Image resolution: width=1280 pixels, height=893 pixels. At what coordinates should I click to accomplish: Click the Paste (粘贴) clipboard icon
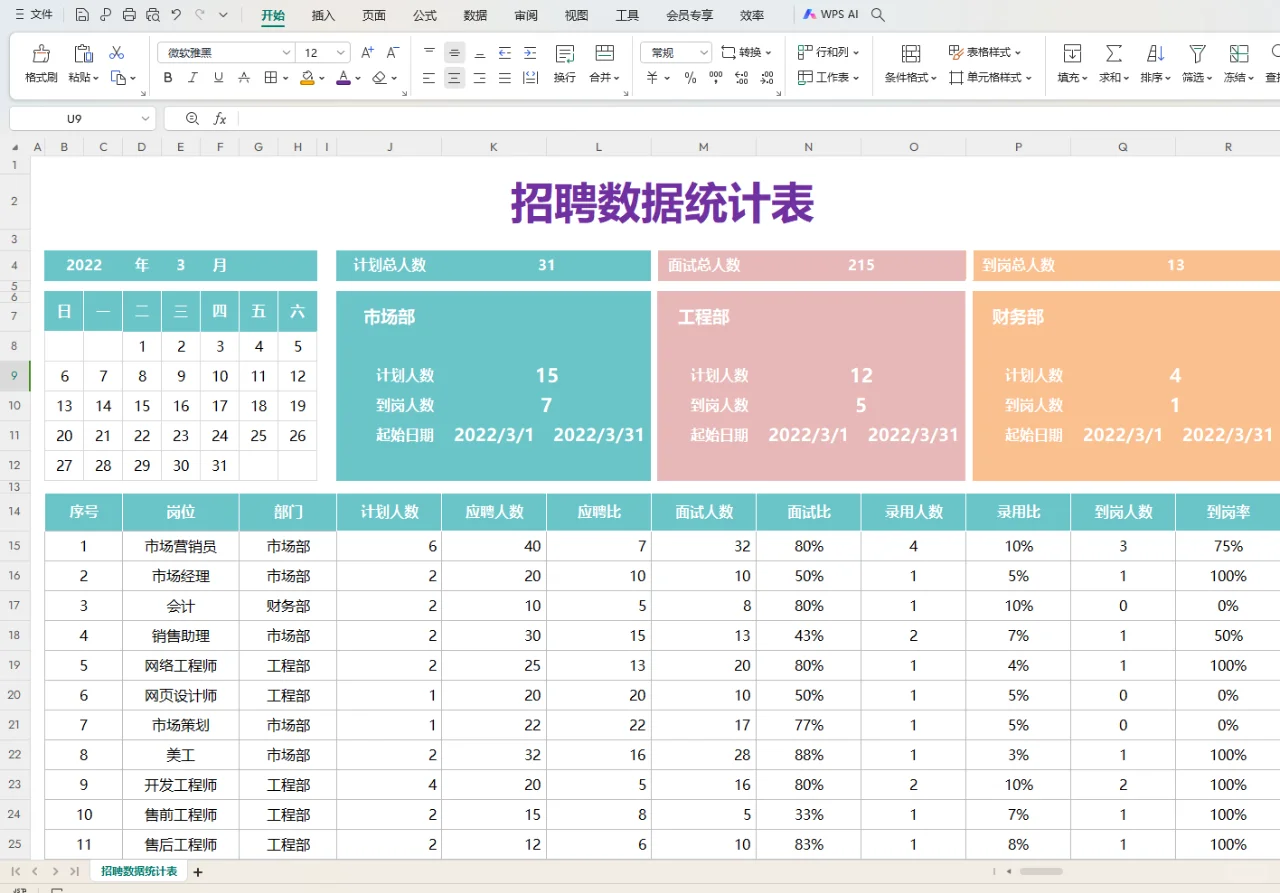coord(84,53)
